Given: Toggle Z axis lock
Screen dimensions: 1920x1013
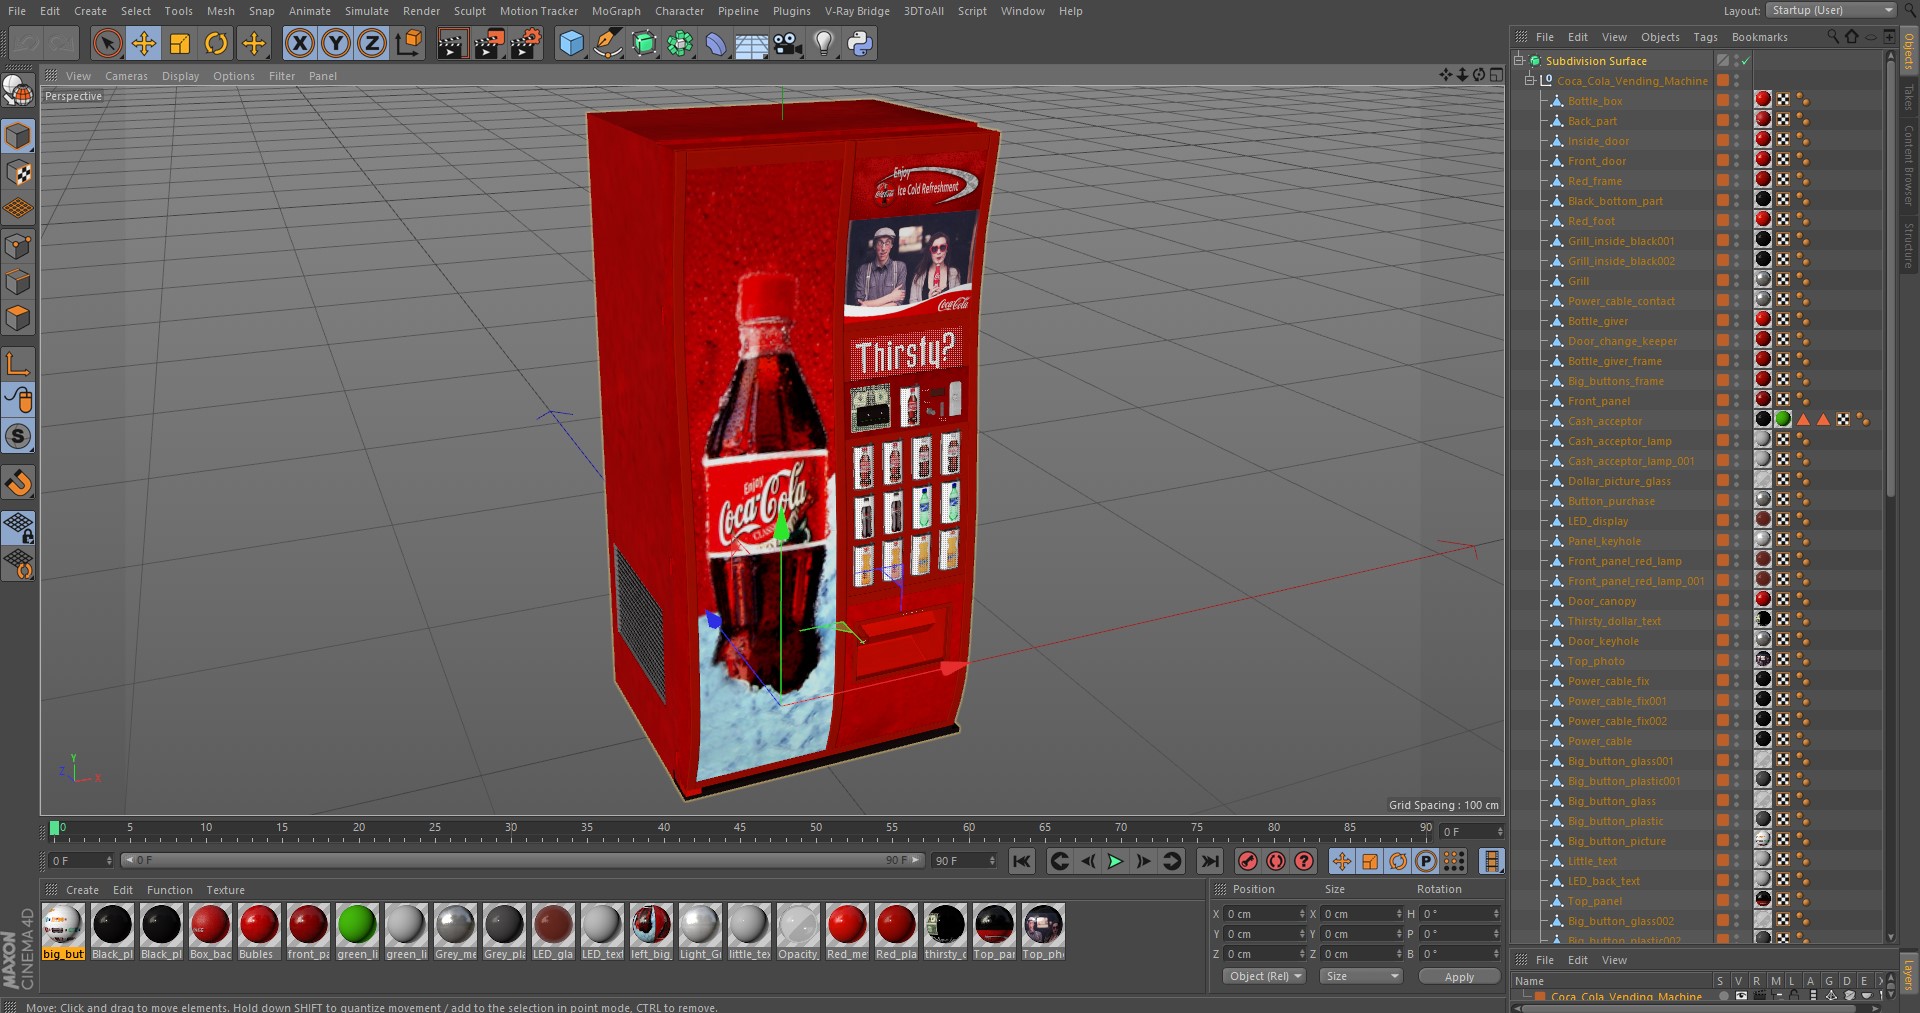Looking at the screenshot, I should point(372,43).
